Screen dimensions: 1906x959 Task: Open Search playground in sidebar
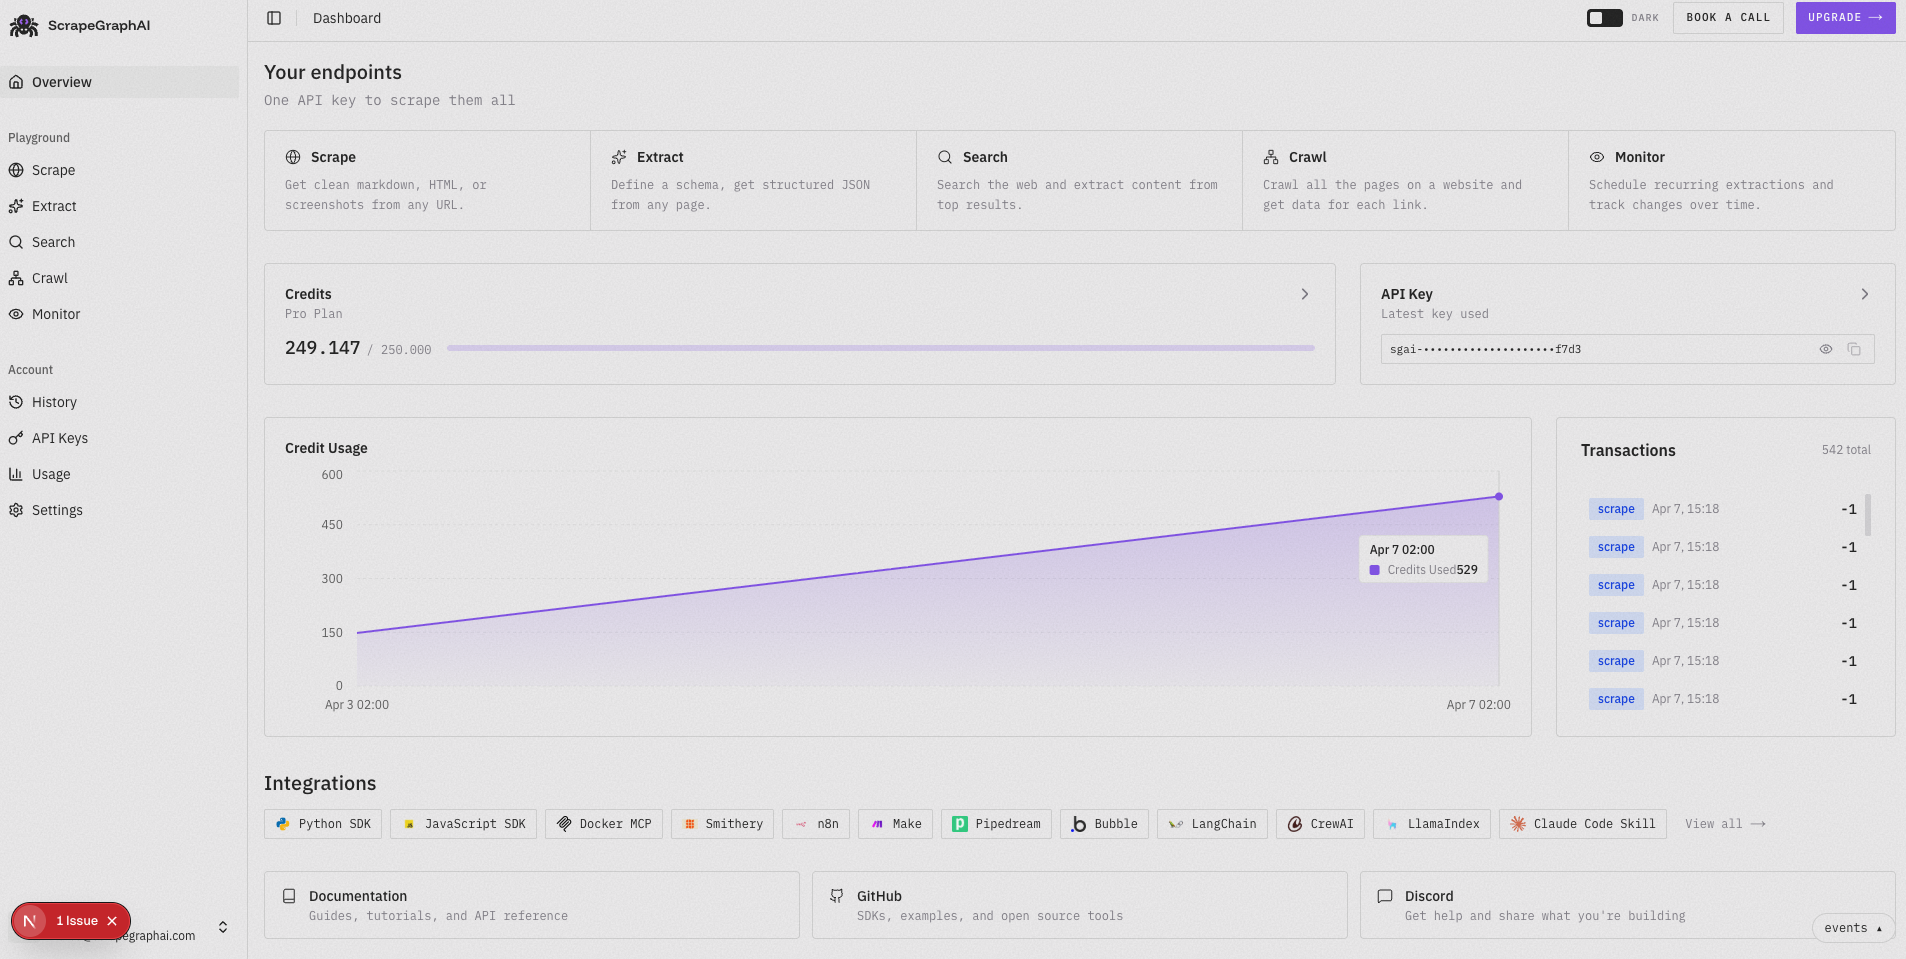point(120,242)
